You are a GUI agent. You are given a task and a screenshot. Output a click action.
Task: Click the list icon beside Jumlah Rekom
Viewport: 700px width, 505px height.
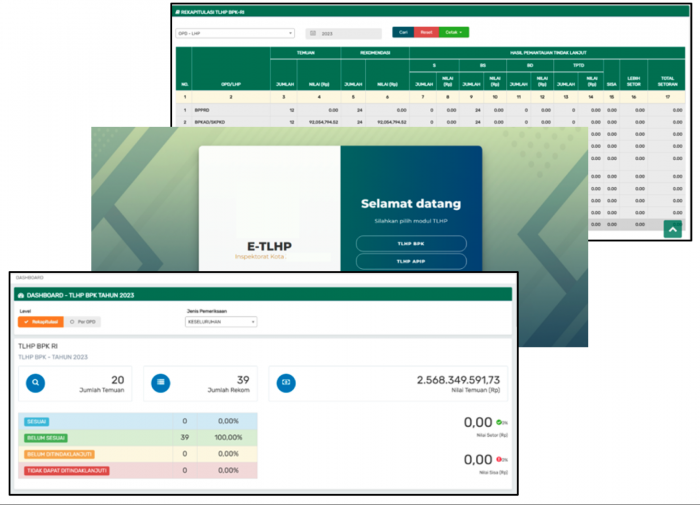coord(161,382)
